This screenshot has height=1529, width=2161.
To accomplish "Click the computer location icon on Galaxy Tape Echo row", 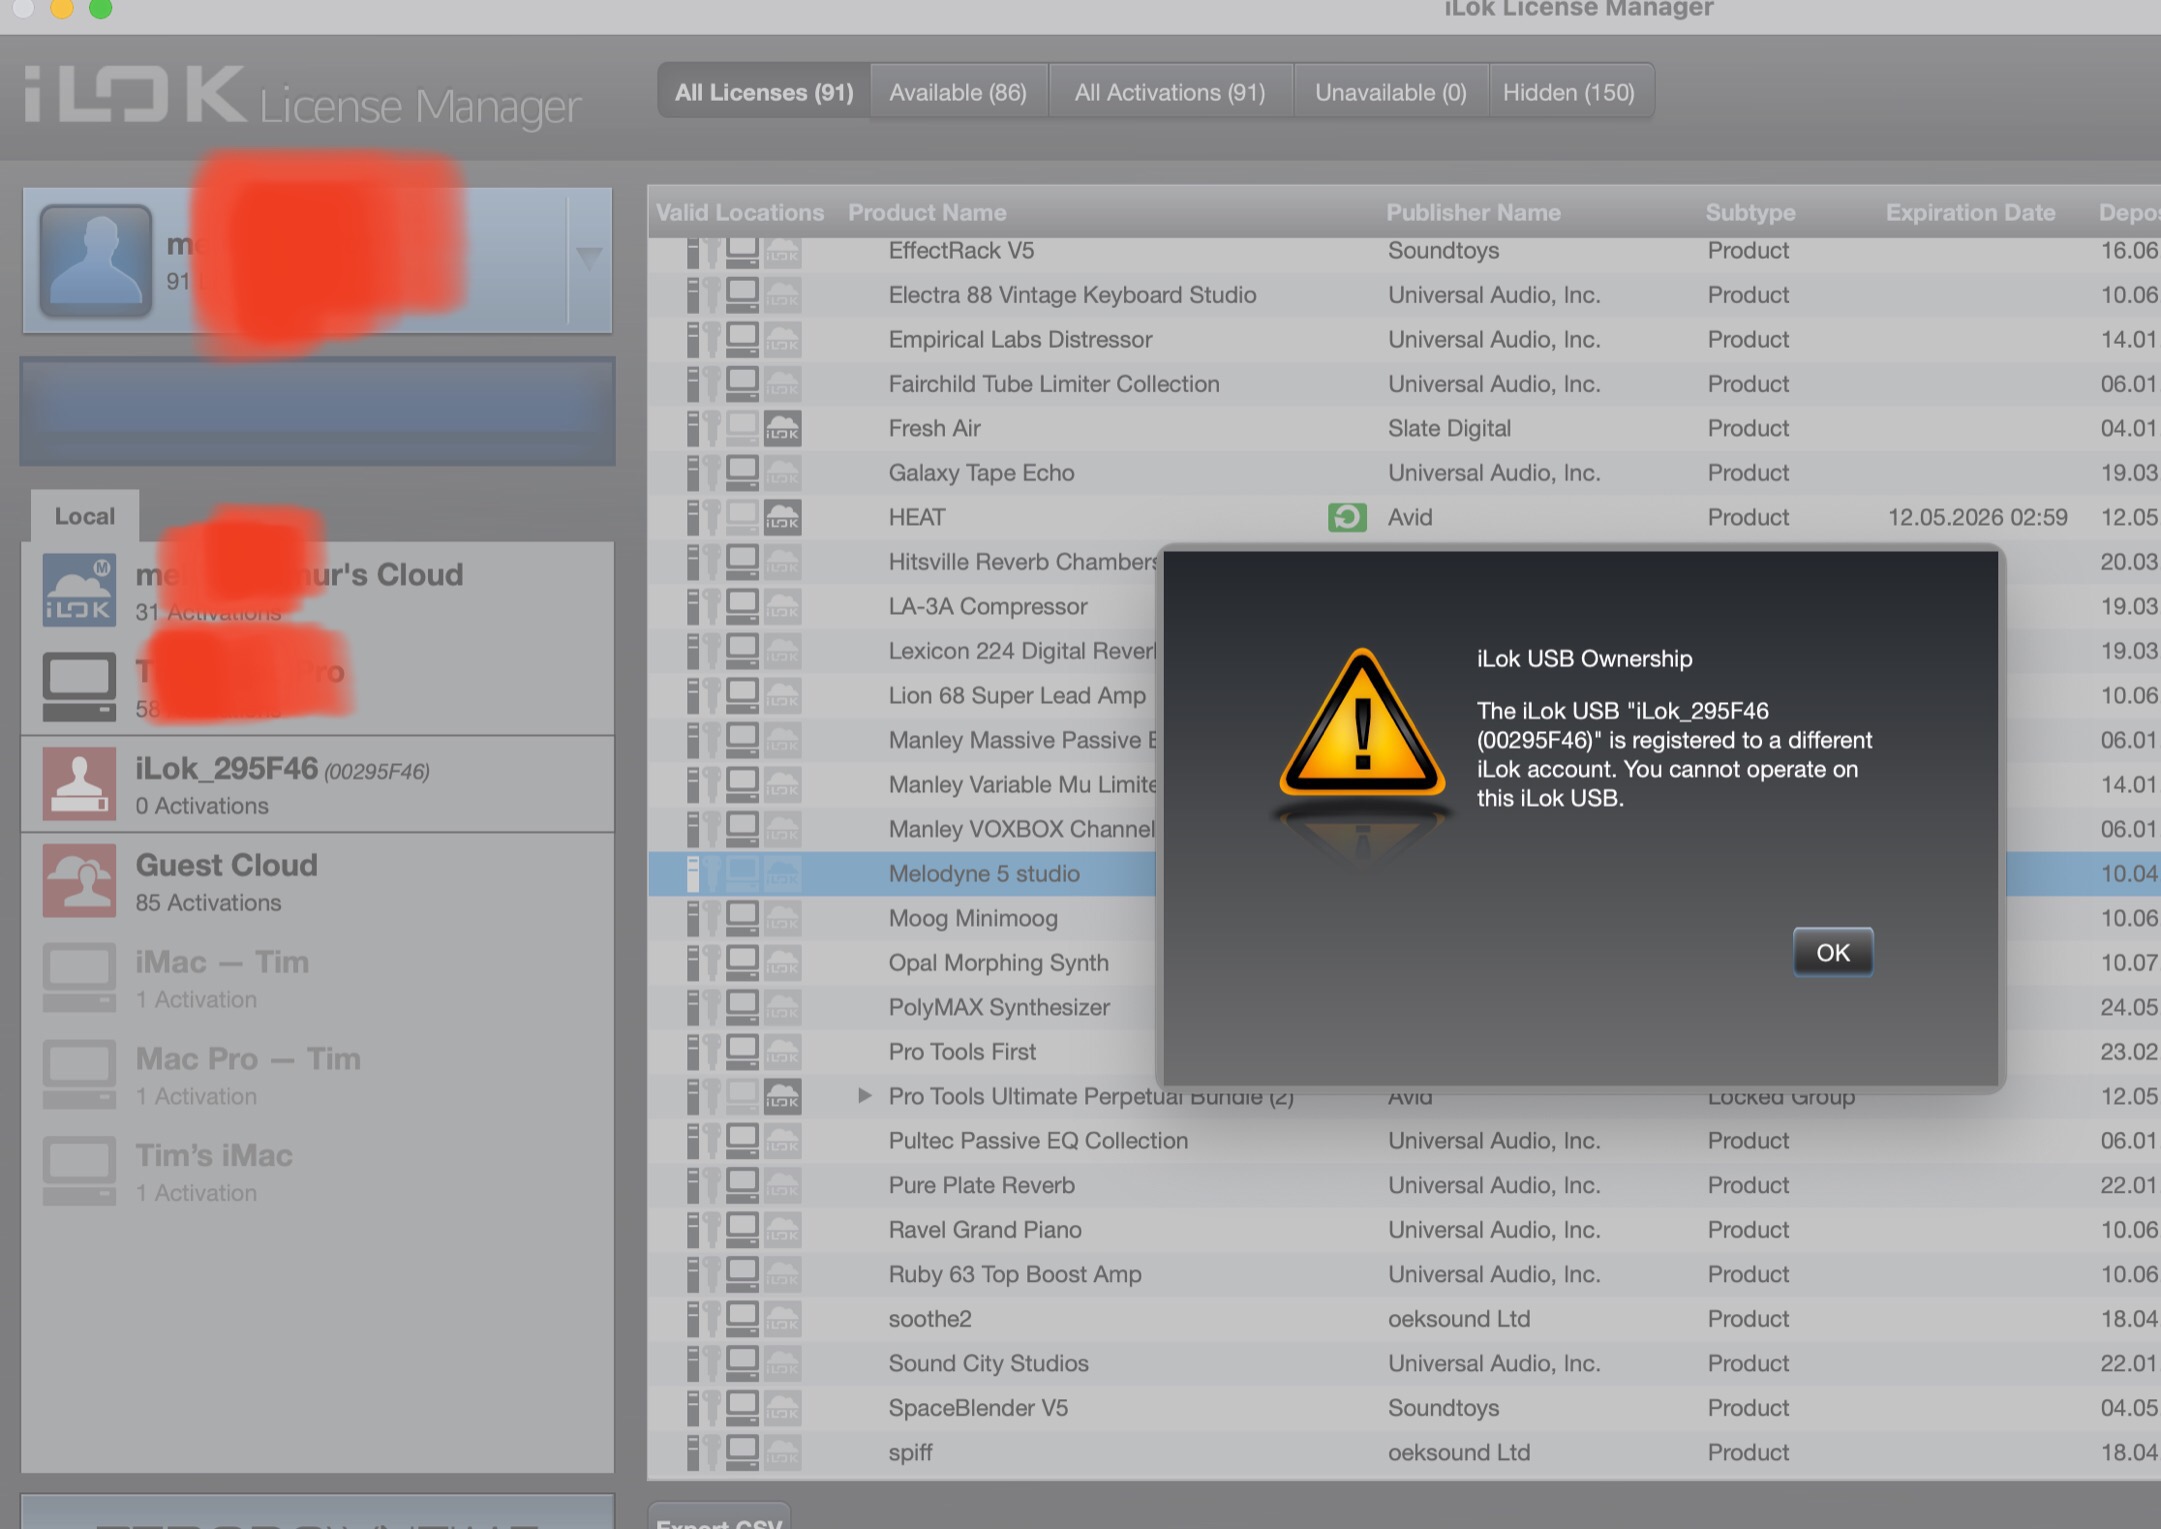I will (742, 472).
